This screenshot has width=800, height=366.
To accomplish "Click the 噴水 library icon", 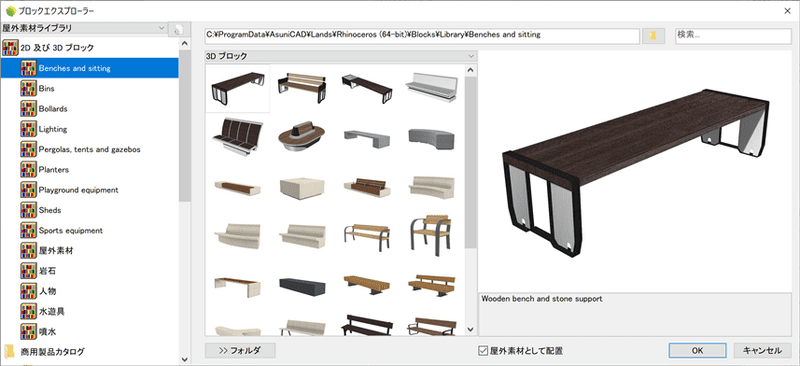I will (x=28, y=331).
